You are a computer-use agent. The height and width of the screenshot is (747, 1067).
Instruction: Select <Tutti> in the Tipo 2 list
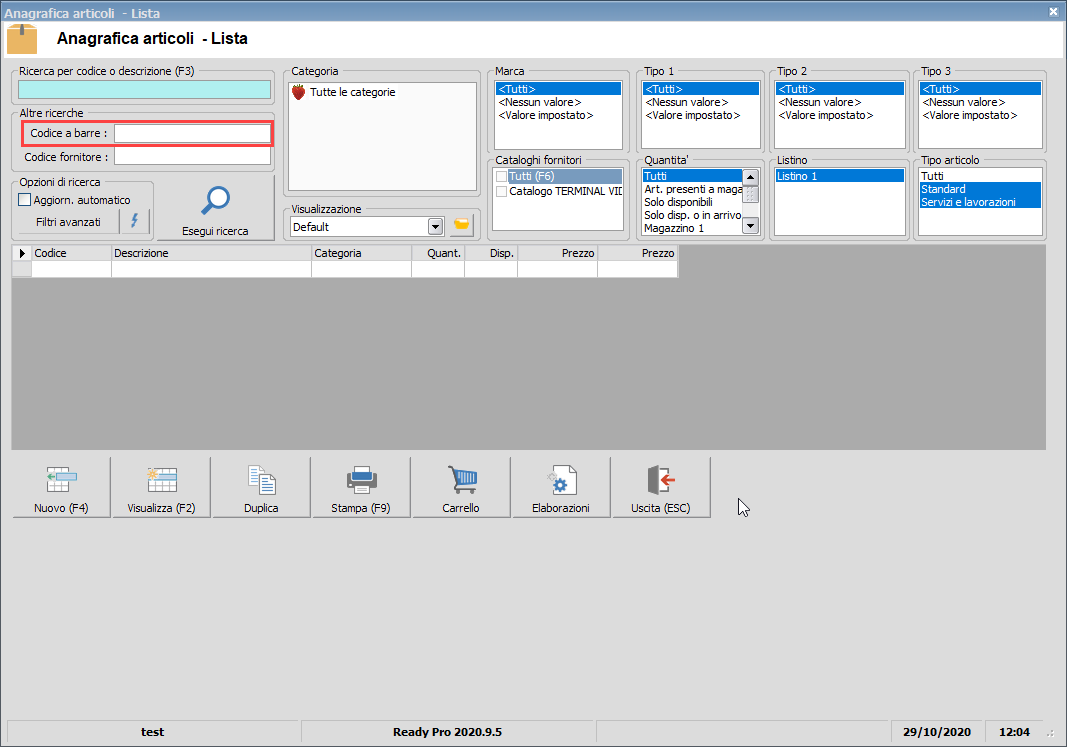point(840,89)
